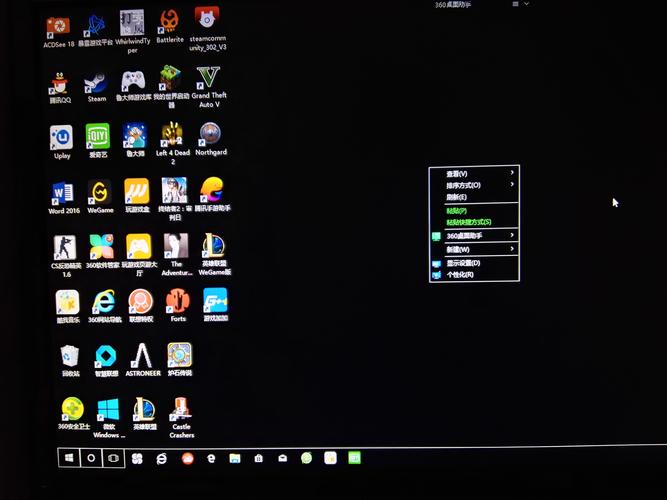
Task: Expand the 排序方式(O) submenu arrow
Action: click(x=512, y=185)
